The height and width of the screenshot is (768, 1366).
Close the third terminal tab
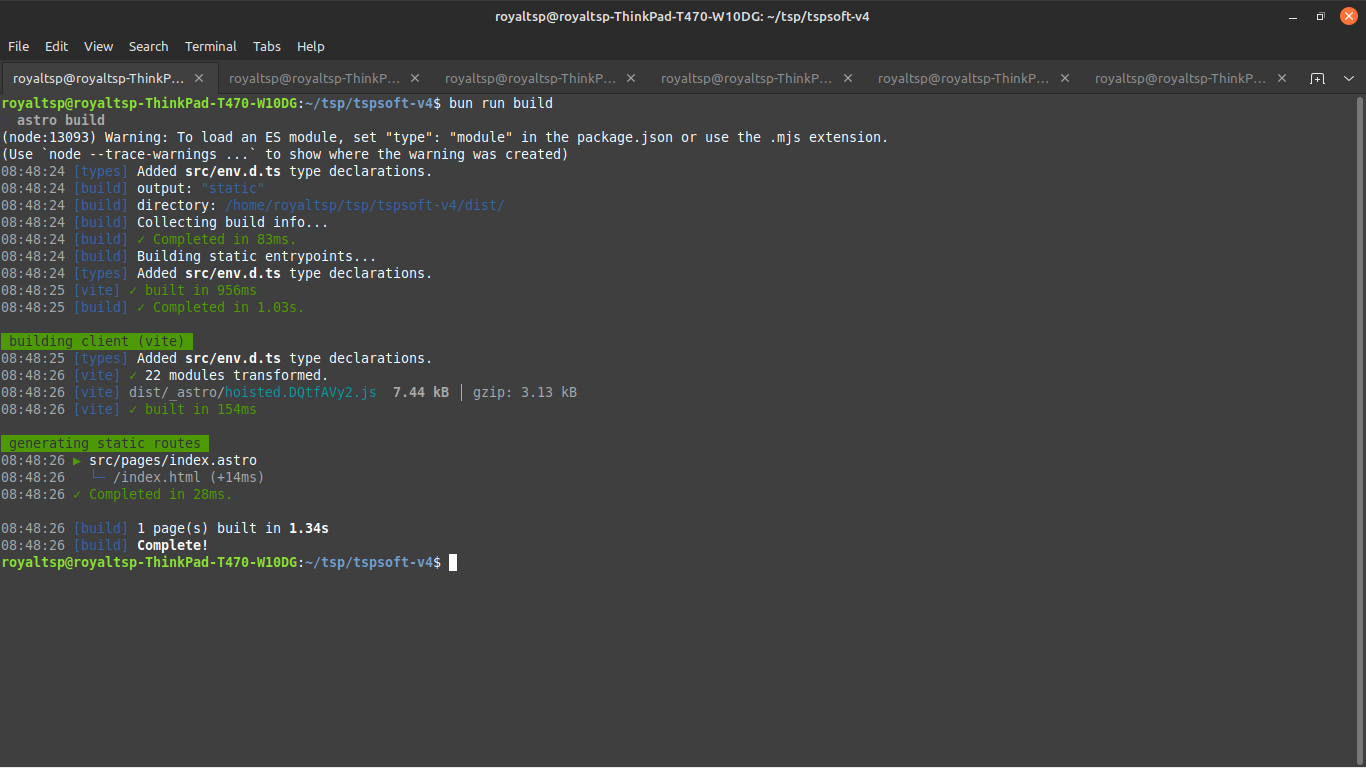631,78
